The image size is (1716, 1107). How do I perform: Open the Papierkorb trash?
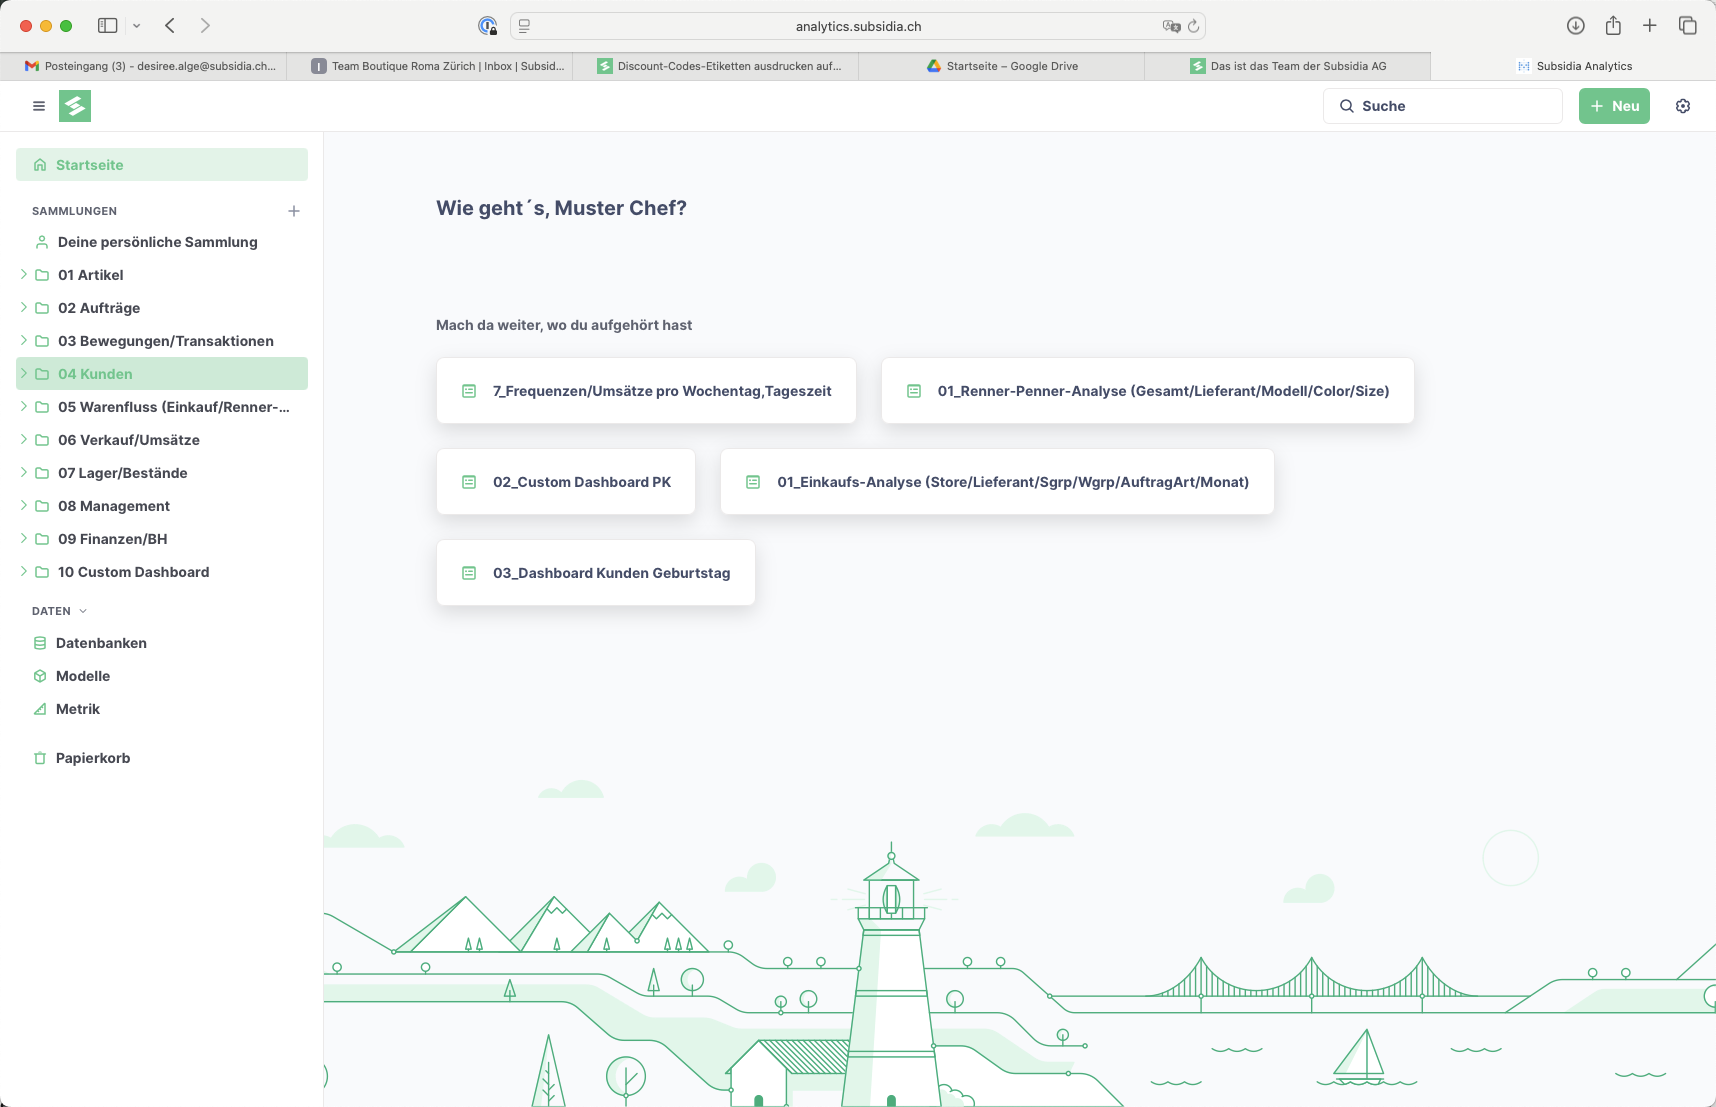click(93, 758)
